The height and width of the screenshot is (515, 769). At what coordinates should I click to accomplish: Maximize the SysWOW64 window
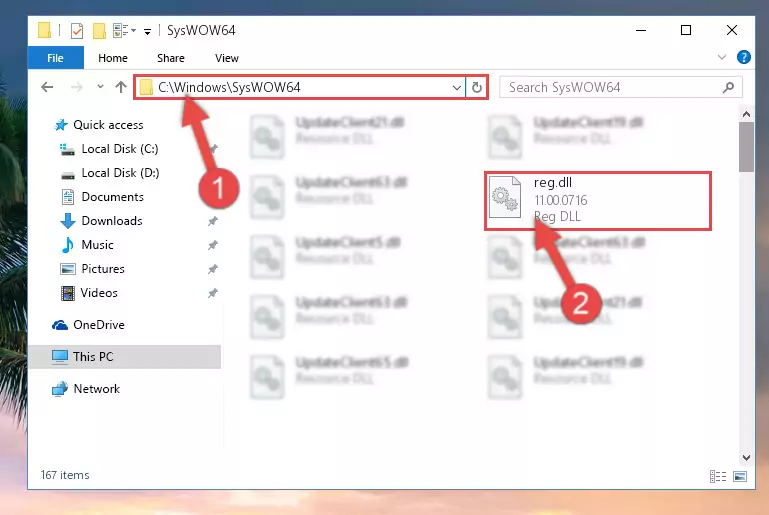coord(686,30)
